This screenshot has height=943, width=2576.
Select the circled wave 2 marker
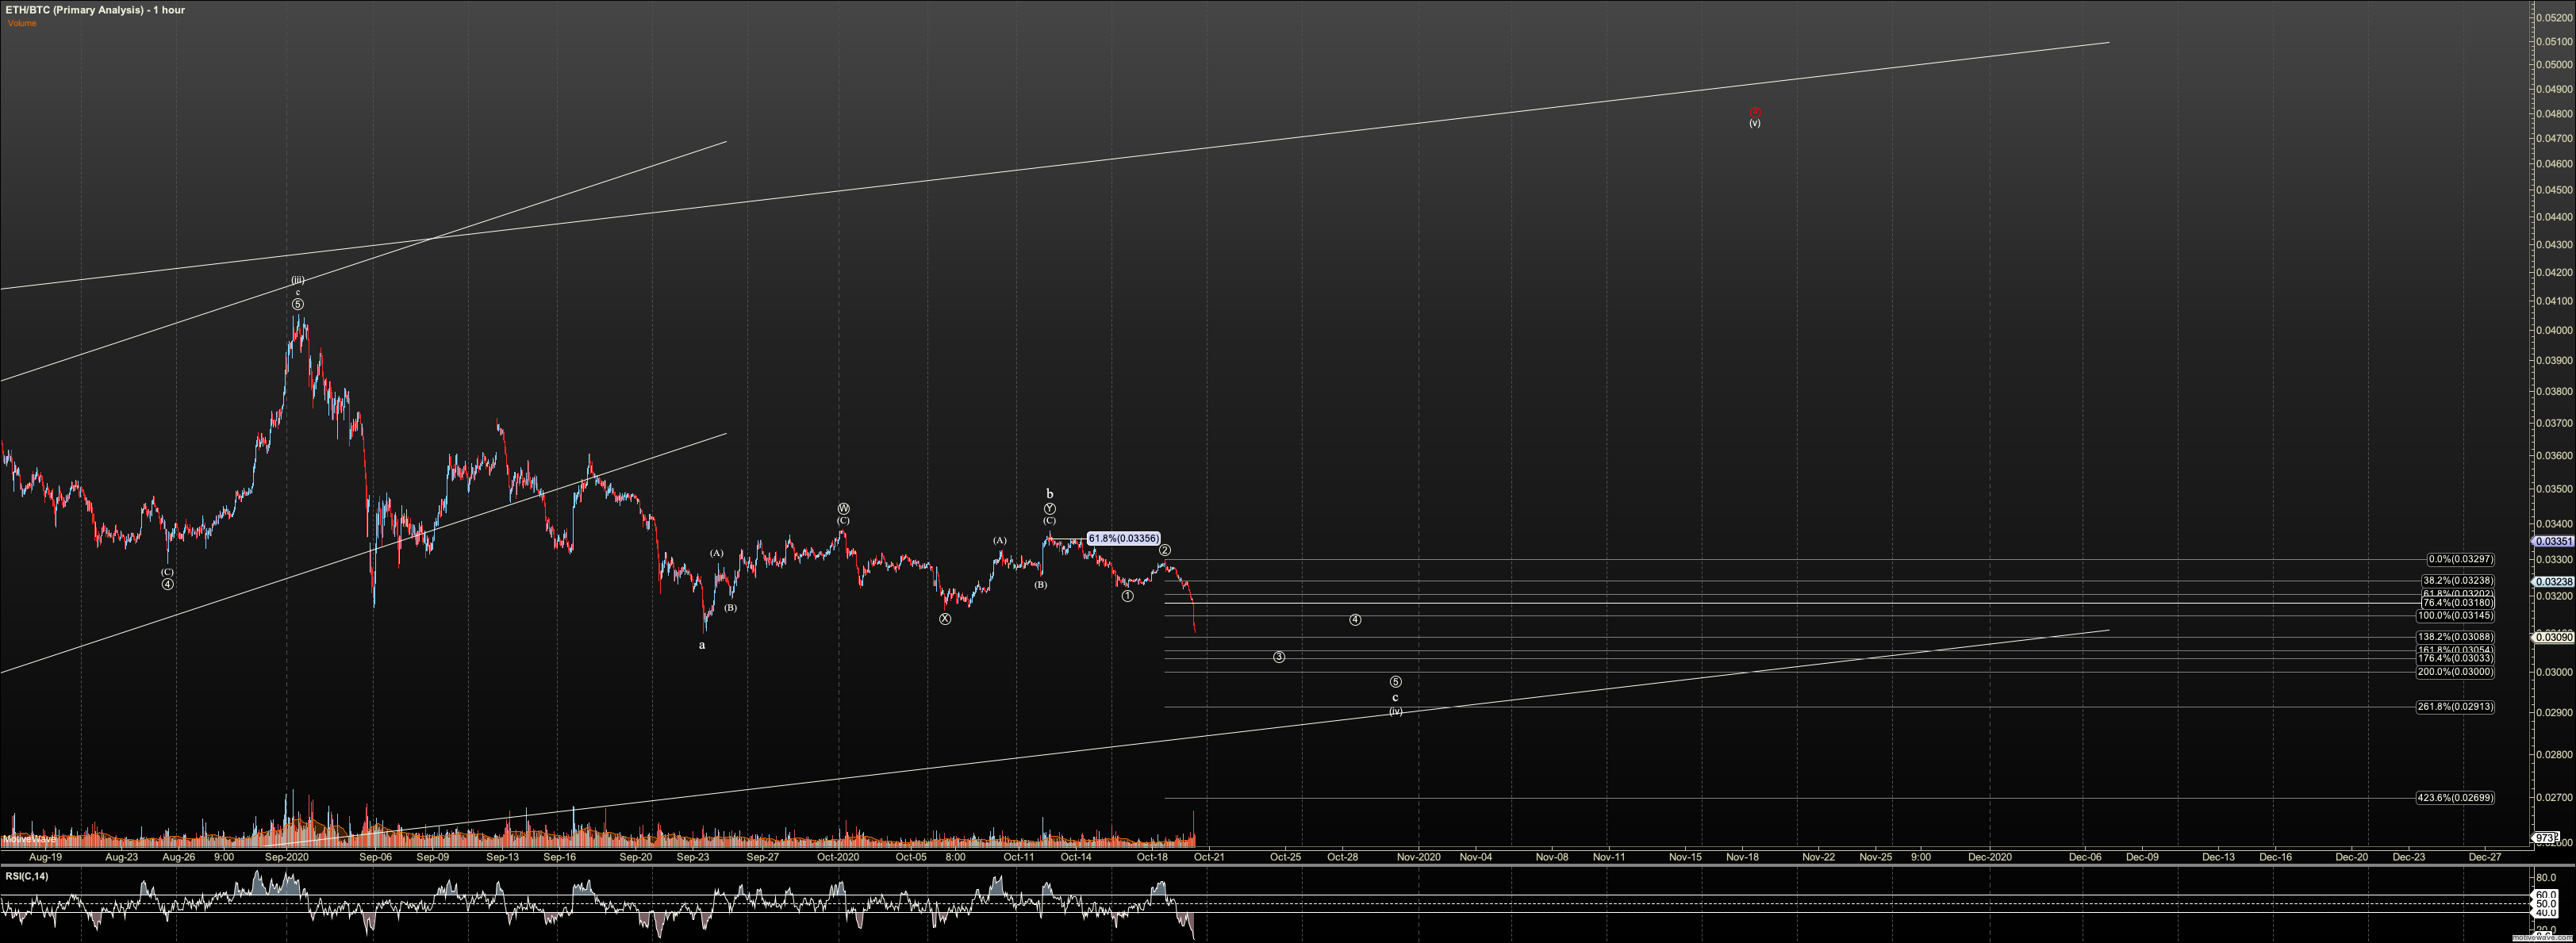1165,550
